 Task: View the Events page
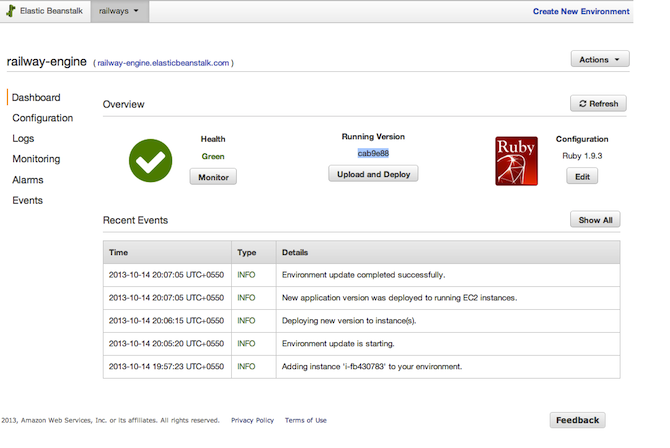click(28, 200)
